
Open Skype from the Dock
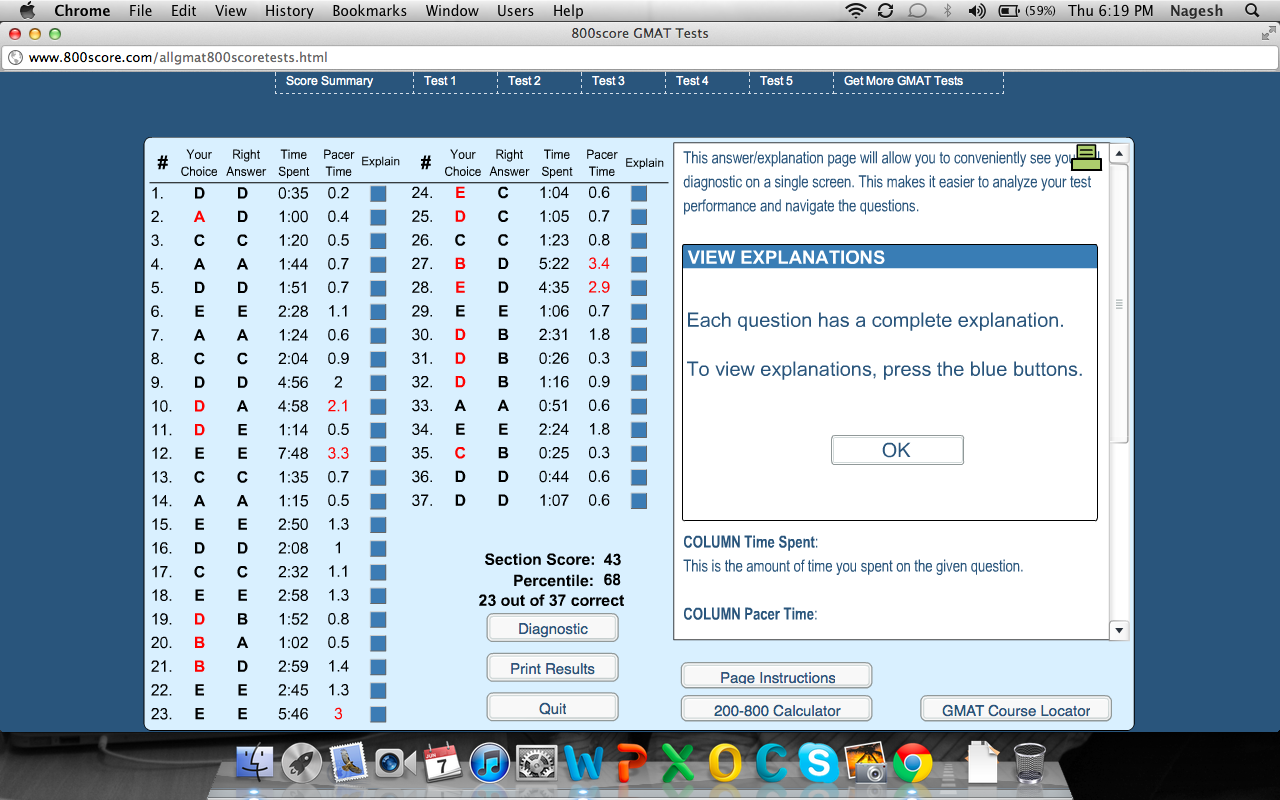pyautogui.click(x=819, y=763)
